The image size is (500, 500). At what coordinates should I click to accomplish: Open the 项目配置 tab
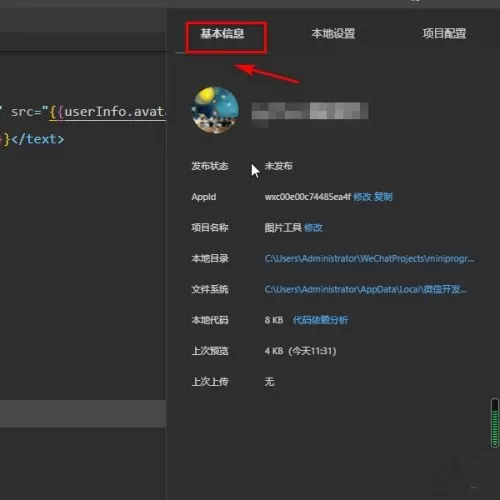[444, 34]
